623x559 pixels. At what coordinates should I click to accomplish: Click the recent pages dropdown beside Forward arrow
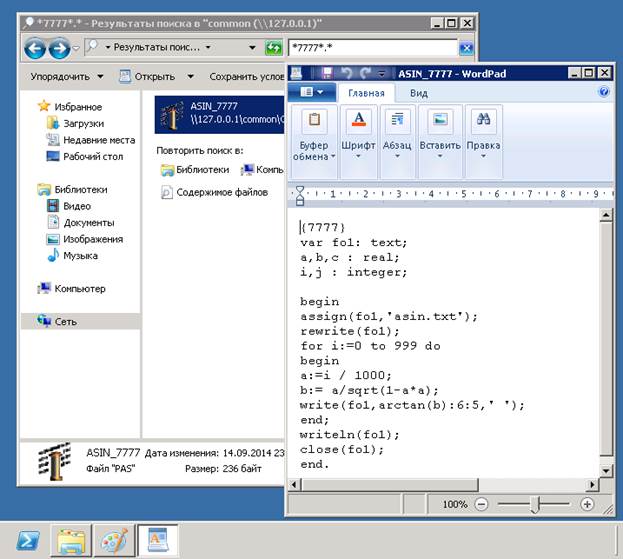tap(76, 48)
